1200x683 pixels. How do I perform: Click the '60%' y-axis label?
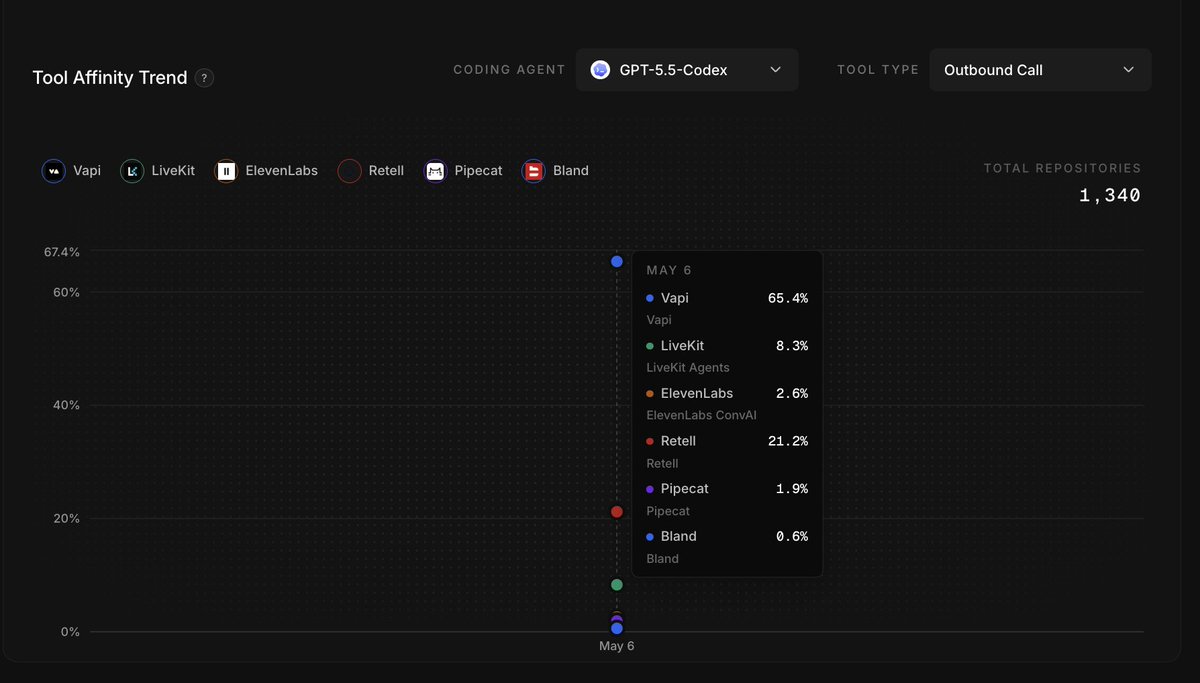point(67,292)
